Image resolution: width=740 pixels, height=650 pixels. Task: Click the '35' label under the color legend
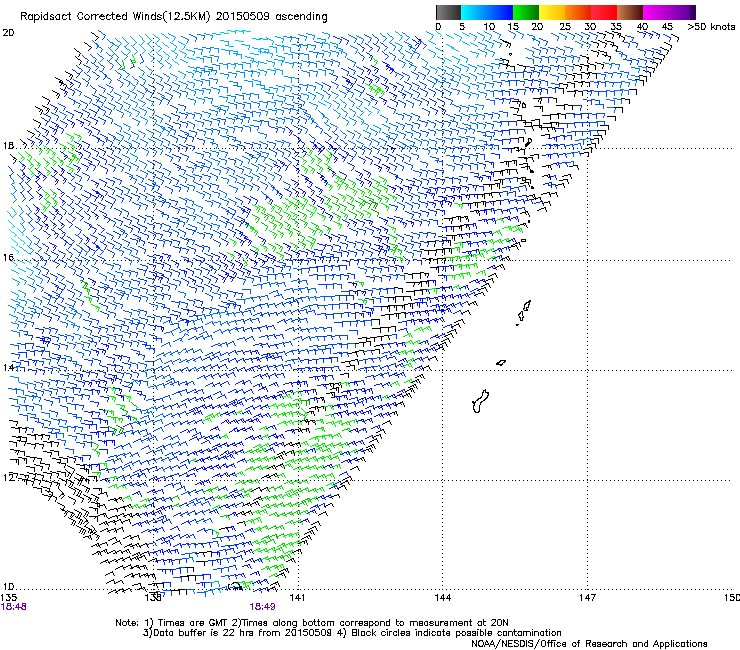click(616, 27)
